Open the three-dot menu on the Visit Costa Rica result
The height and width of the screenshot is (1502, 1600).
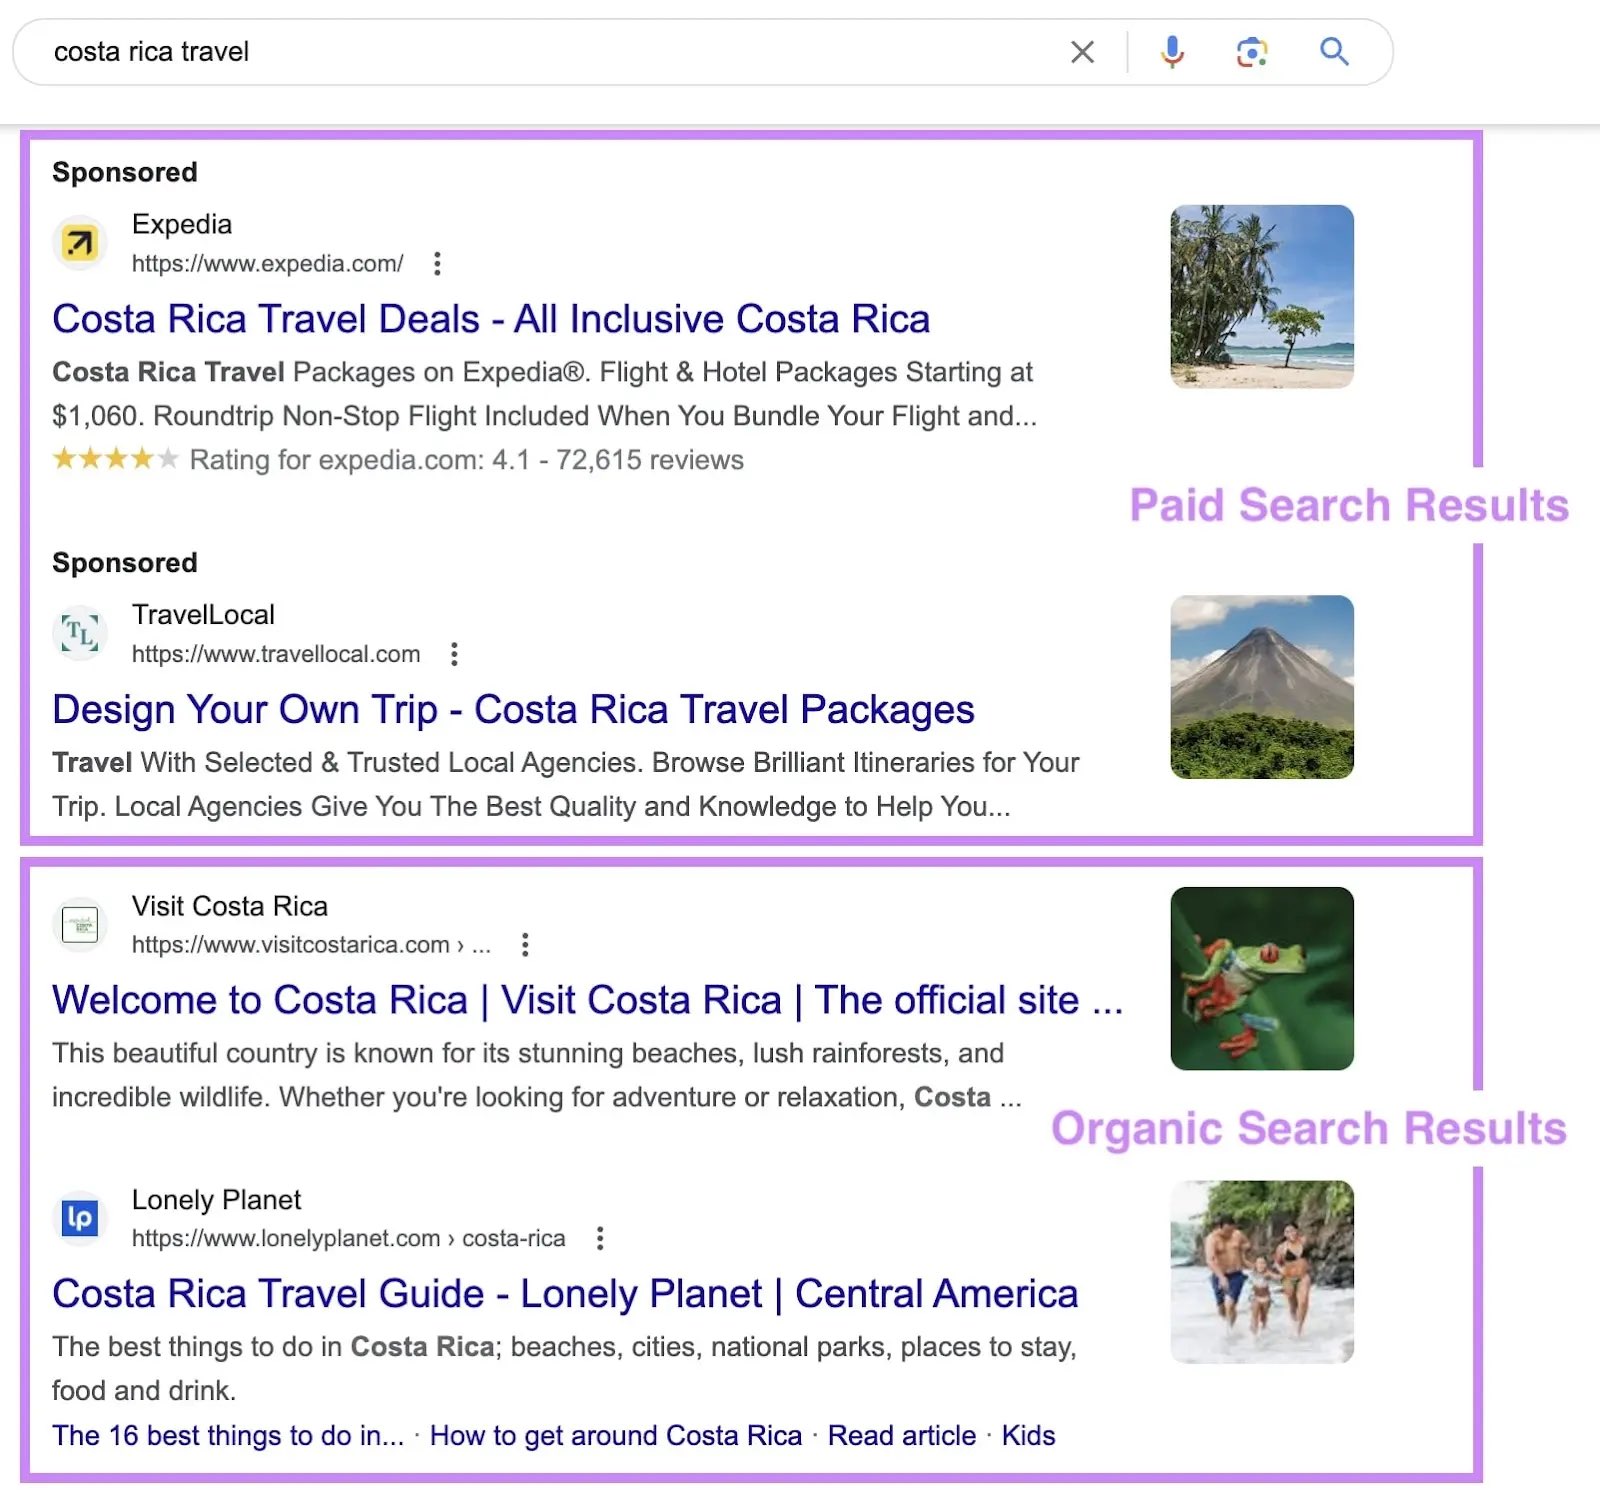click(525, 944)
